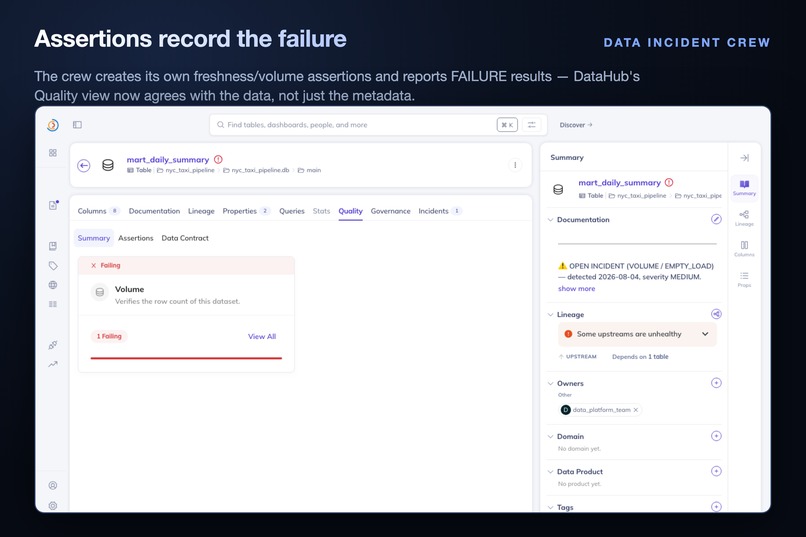Remove data_platform_team owner with X
The height and width of the screenshot is (537, 806).
(x=636, y=410)
